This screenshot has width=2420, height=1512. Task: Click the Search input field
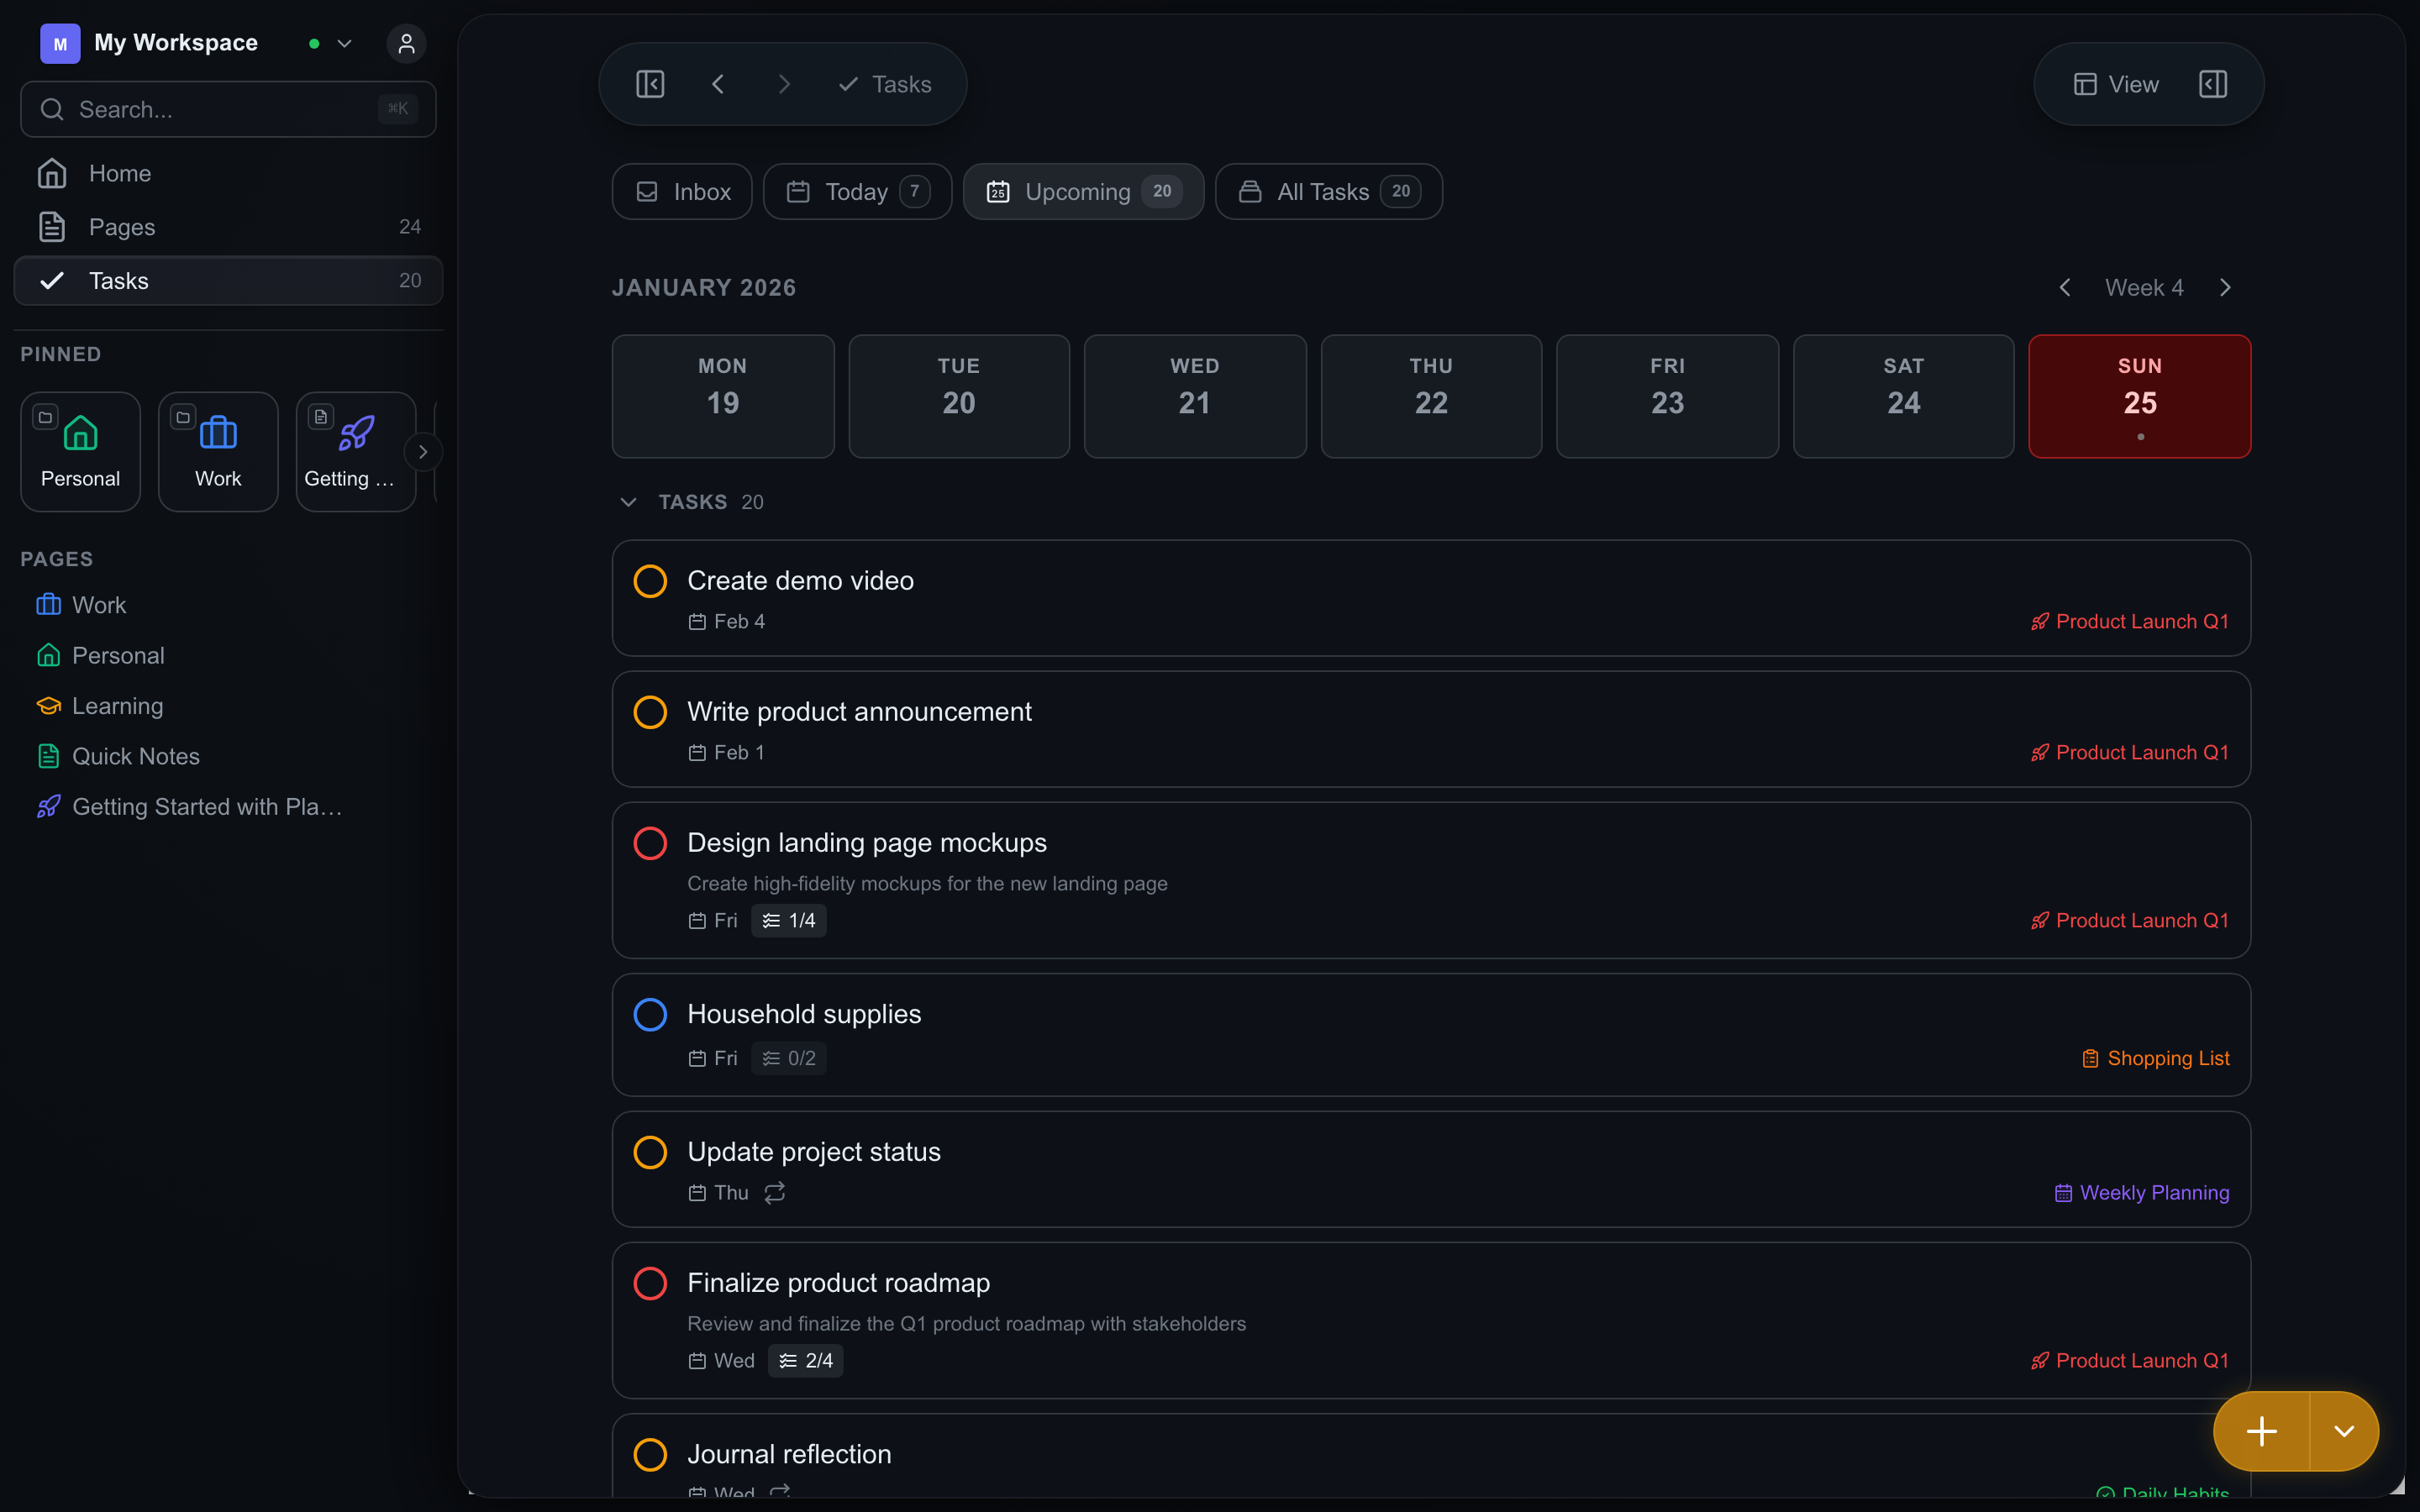(228, 109)
